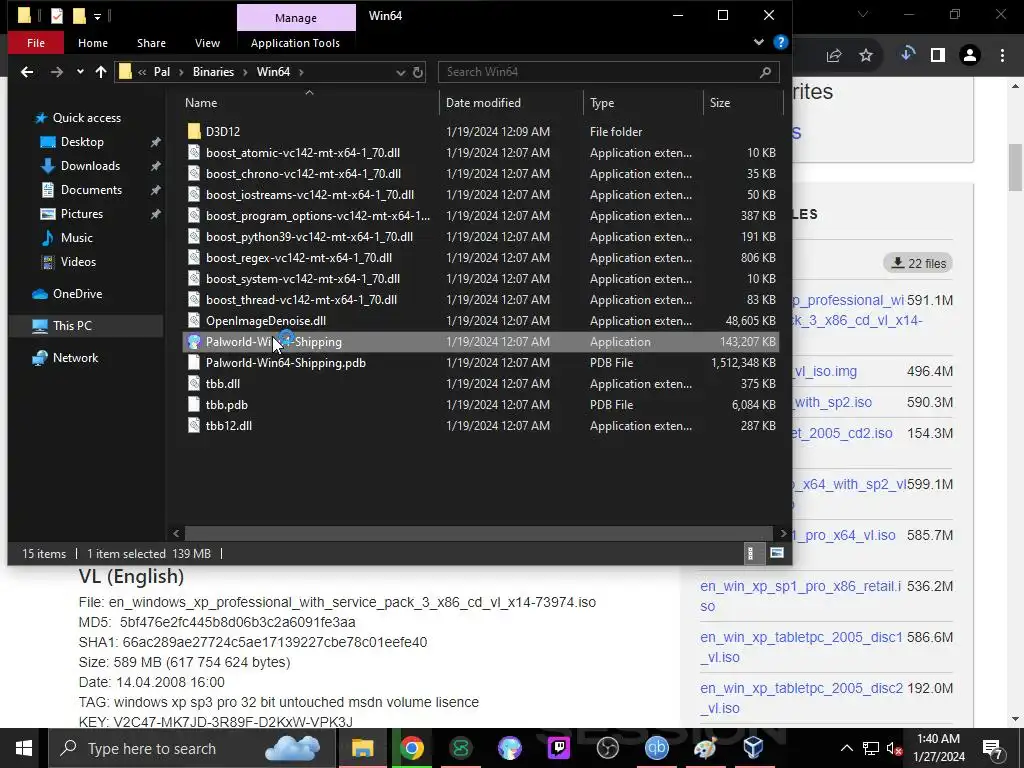The height and width of the screenshot is (768, 1024).
Task: Click the right arrow of the horizontal scrollbar
Action: point(783,534)
